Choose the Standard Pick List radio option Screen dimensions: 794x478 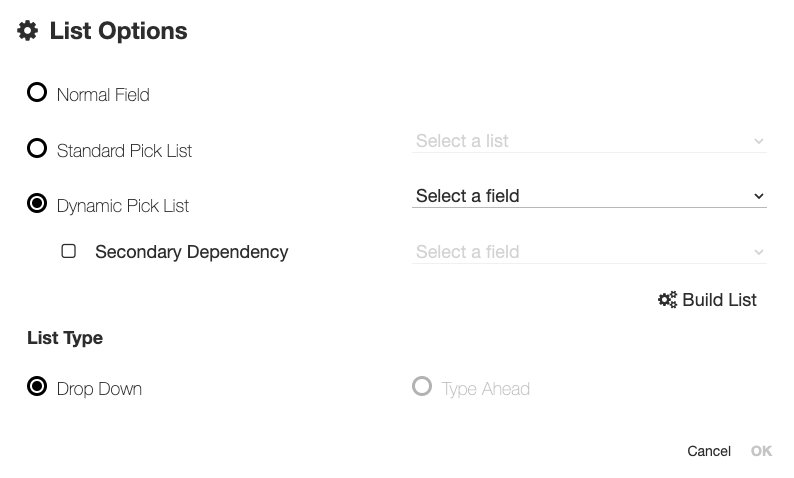coord(37,149)
